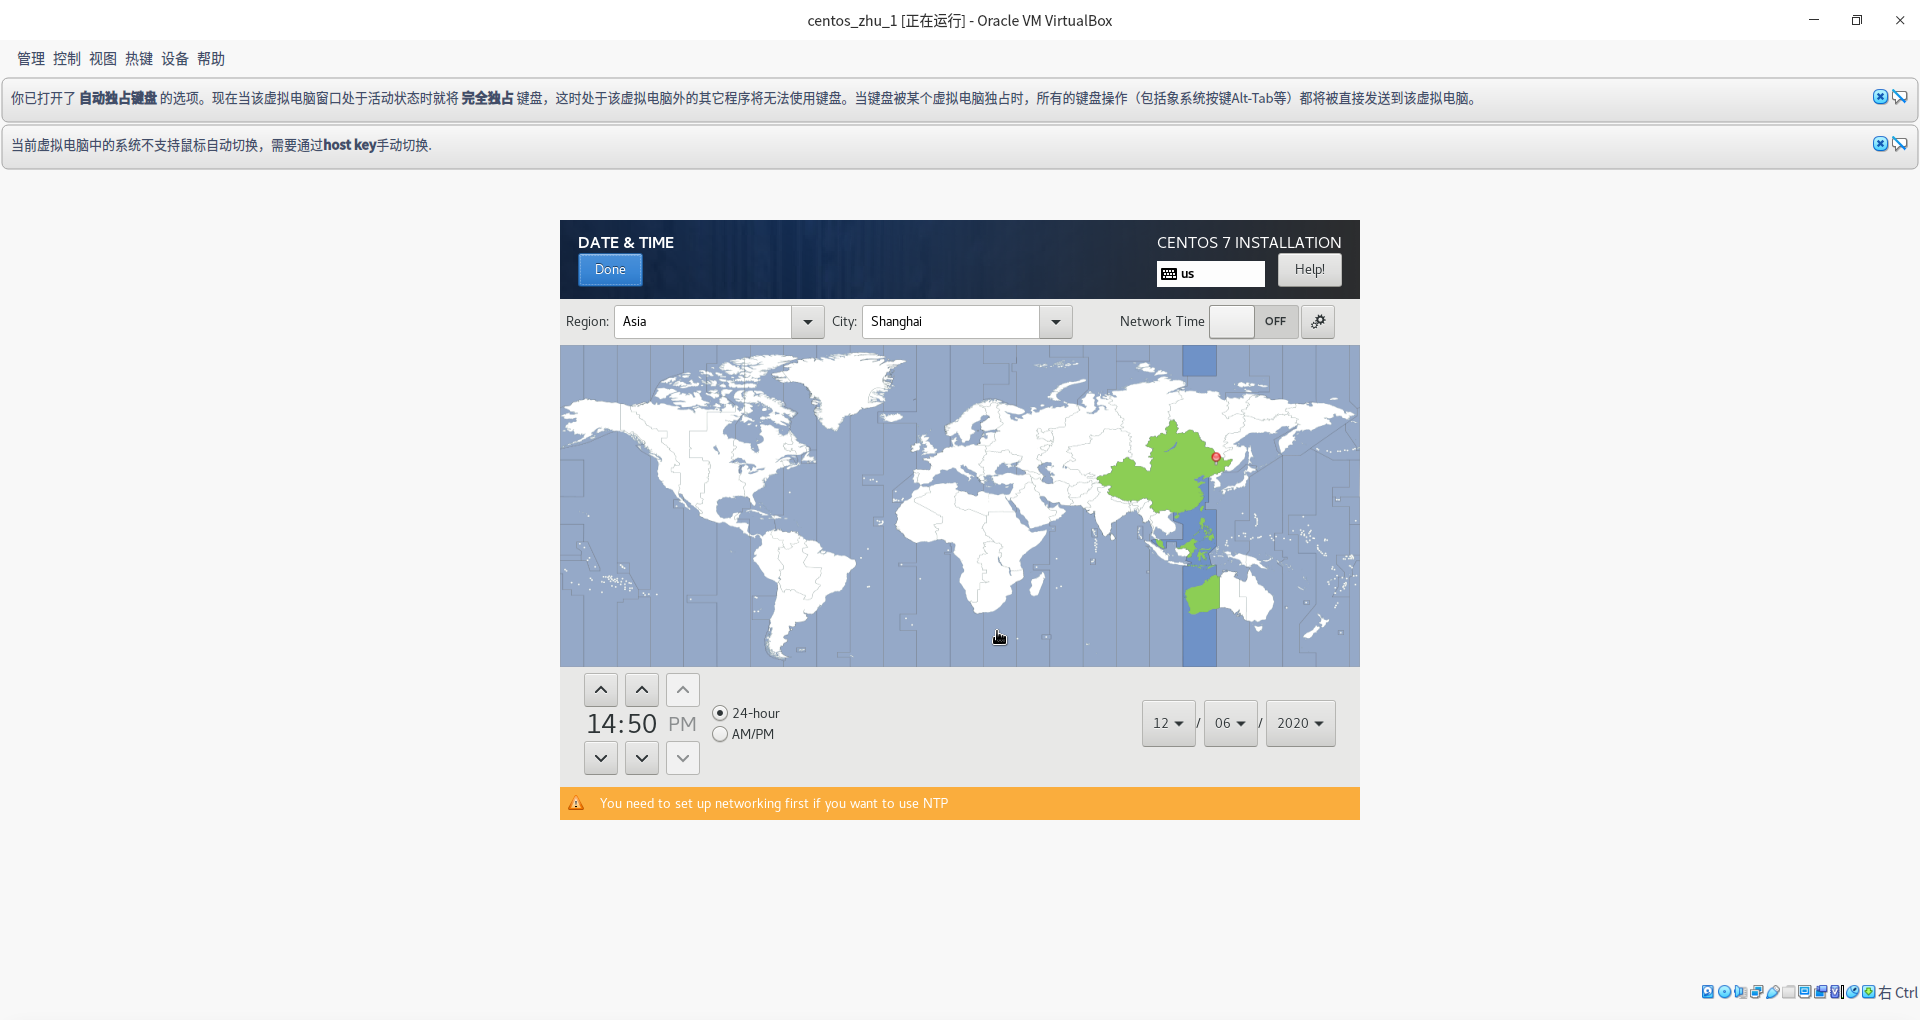Open the 设备 menu
This screenshot has width=1920, height=1020.
[175, 59]
